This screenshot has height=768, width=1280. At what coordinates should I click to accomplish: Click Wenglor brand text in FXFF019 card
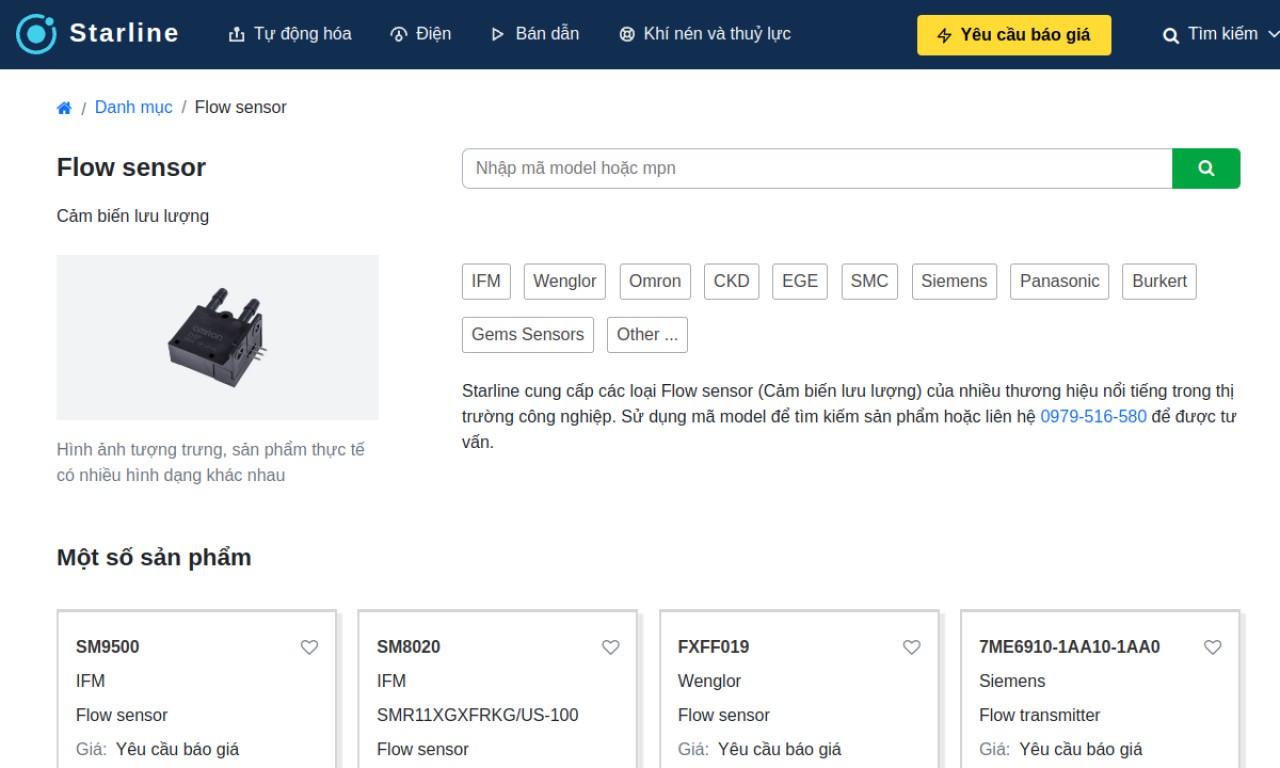[x=709, y=681]
